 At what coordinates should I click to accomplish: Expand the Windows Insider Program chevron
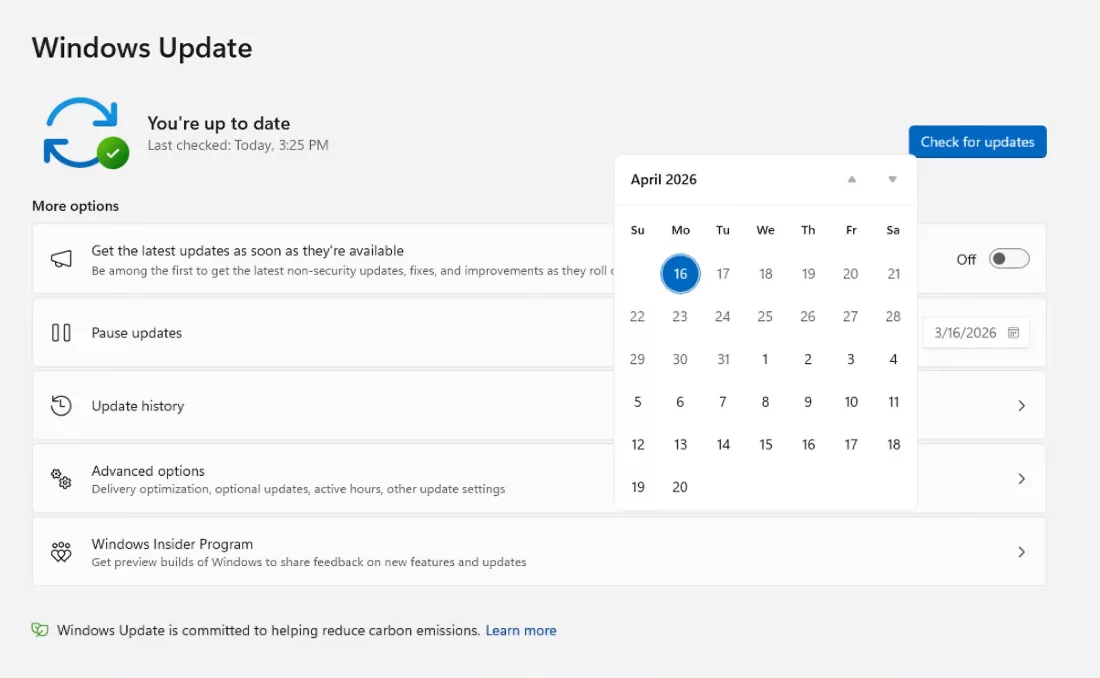click(x=1021, y=552)
